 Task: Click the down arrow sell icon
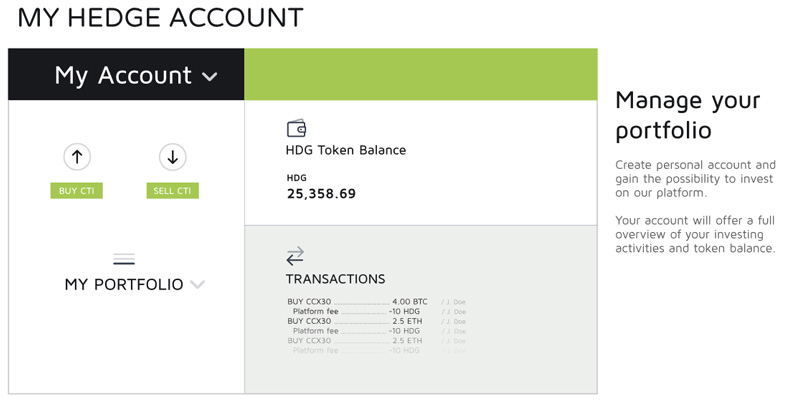point(173,157)
